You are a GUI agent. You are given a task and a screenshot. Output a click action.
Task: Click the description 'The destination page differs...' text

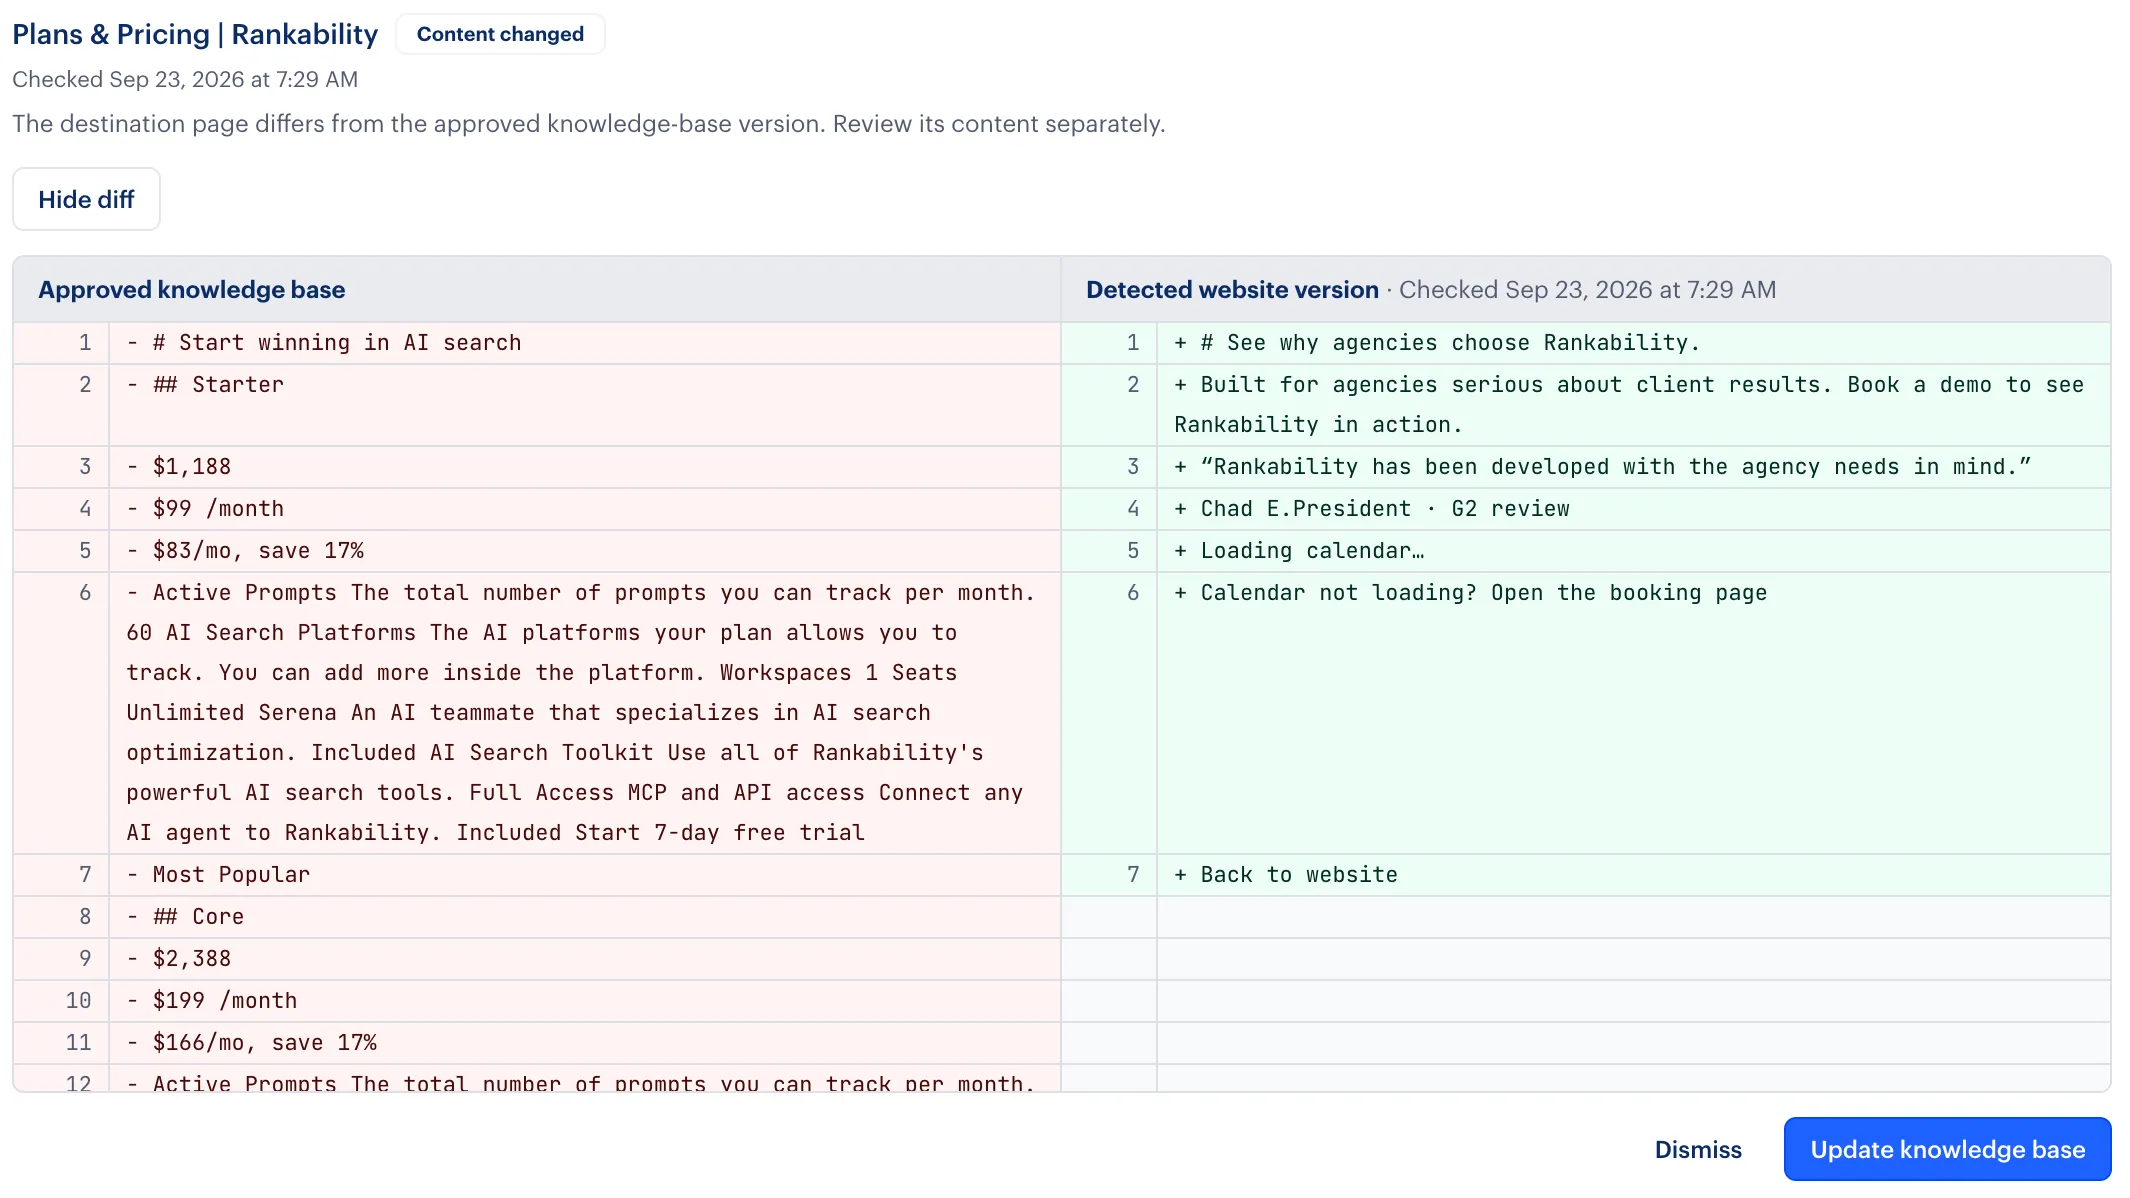pyautogui.click(x=589, y=124)
